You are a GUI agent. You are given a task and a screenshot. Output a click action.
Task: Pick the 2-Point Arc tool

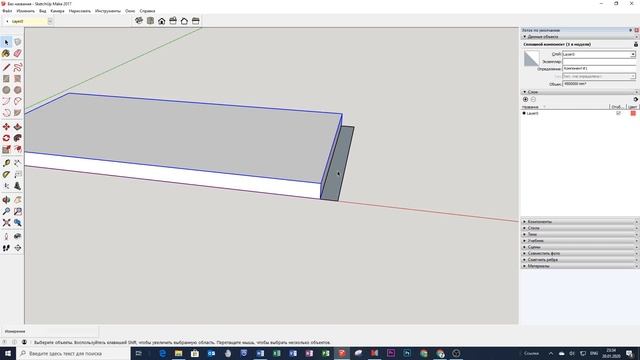click(18, 101)
